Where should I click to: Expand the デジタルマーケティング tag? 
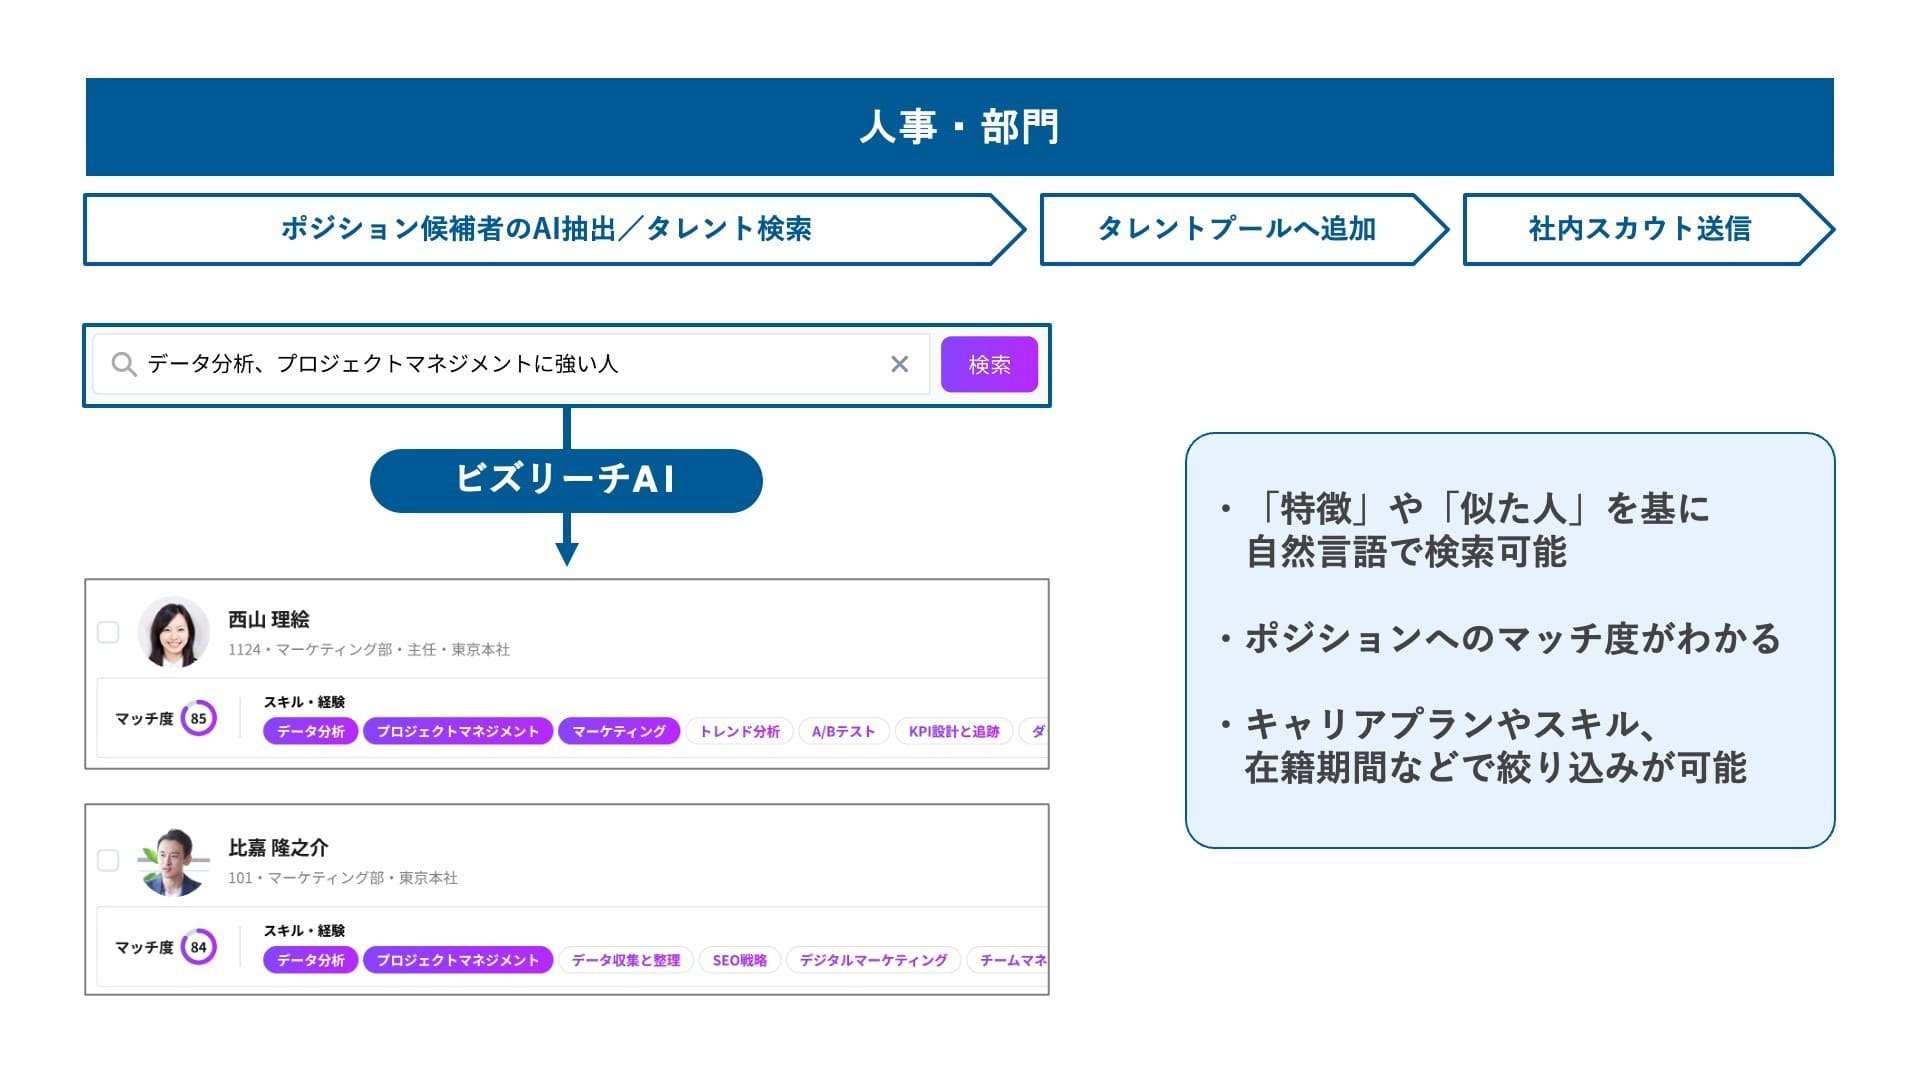pyautogui.click(x=872, y=960)
